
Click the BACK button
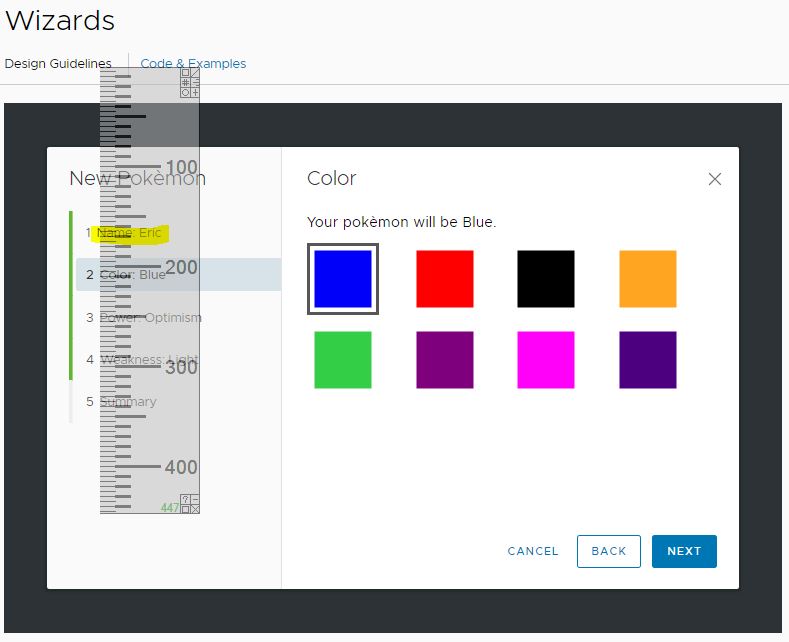tap(609, 551)
